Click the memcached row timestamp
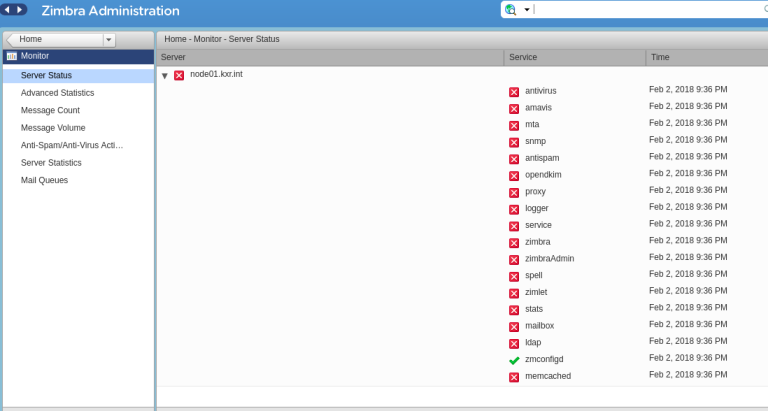Image resolution: width=768 pixels, height=411 pixels. point(688,375)
